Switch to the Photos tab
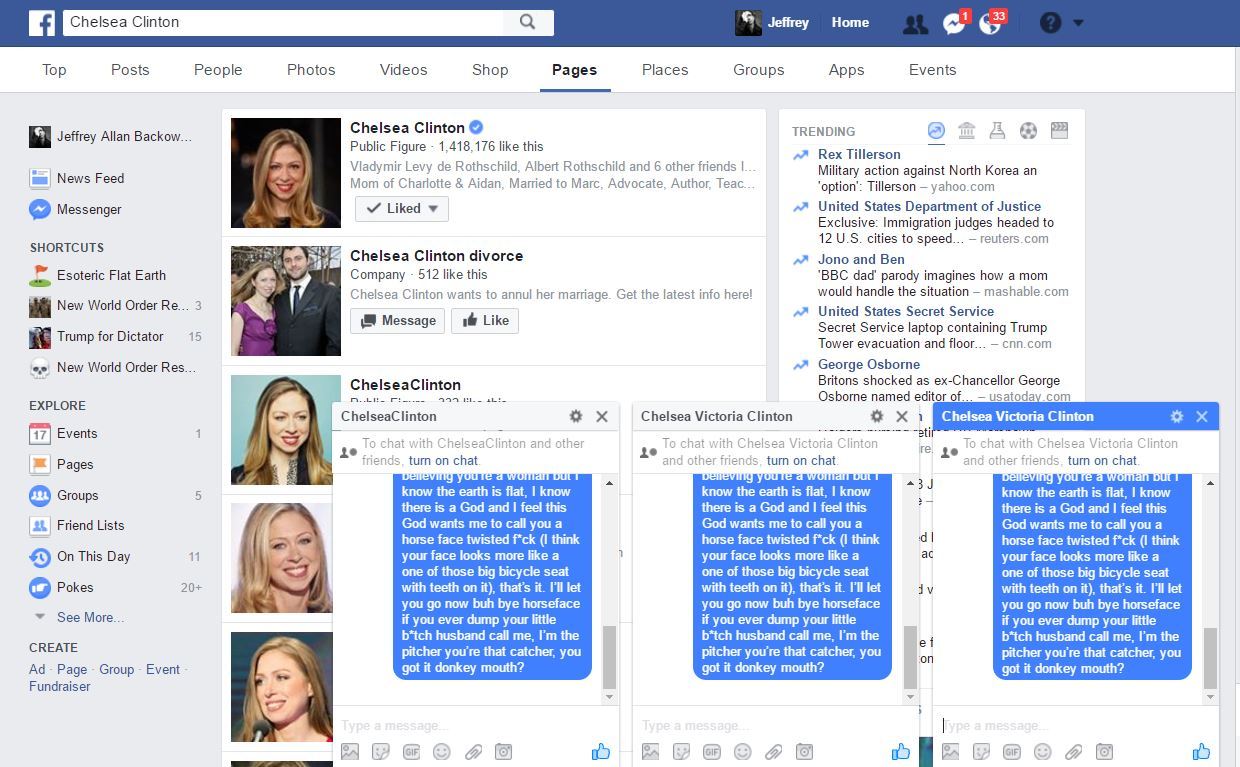The height and width of the screenshot is (767, 1240). (x=311, y=70)
